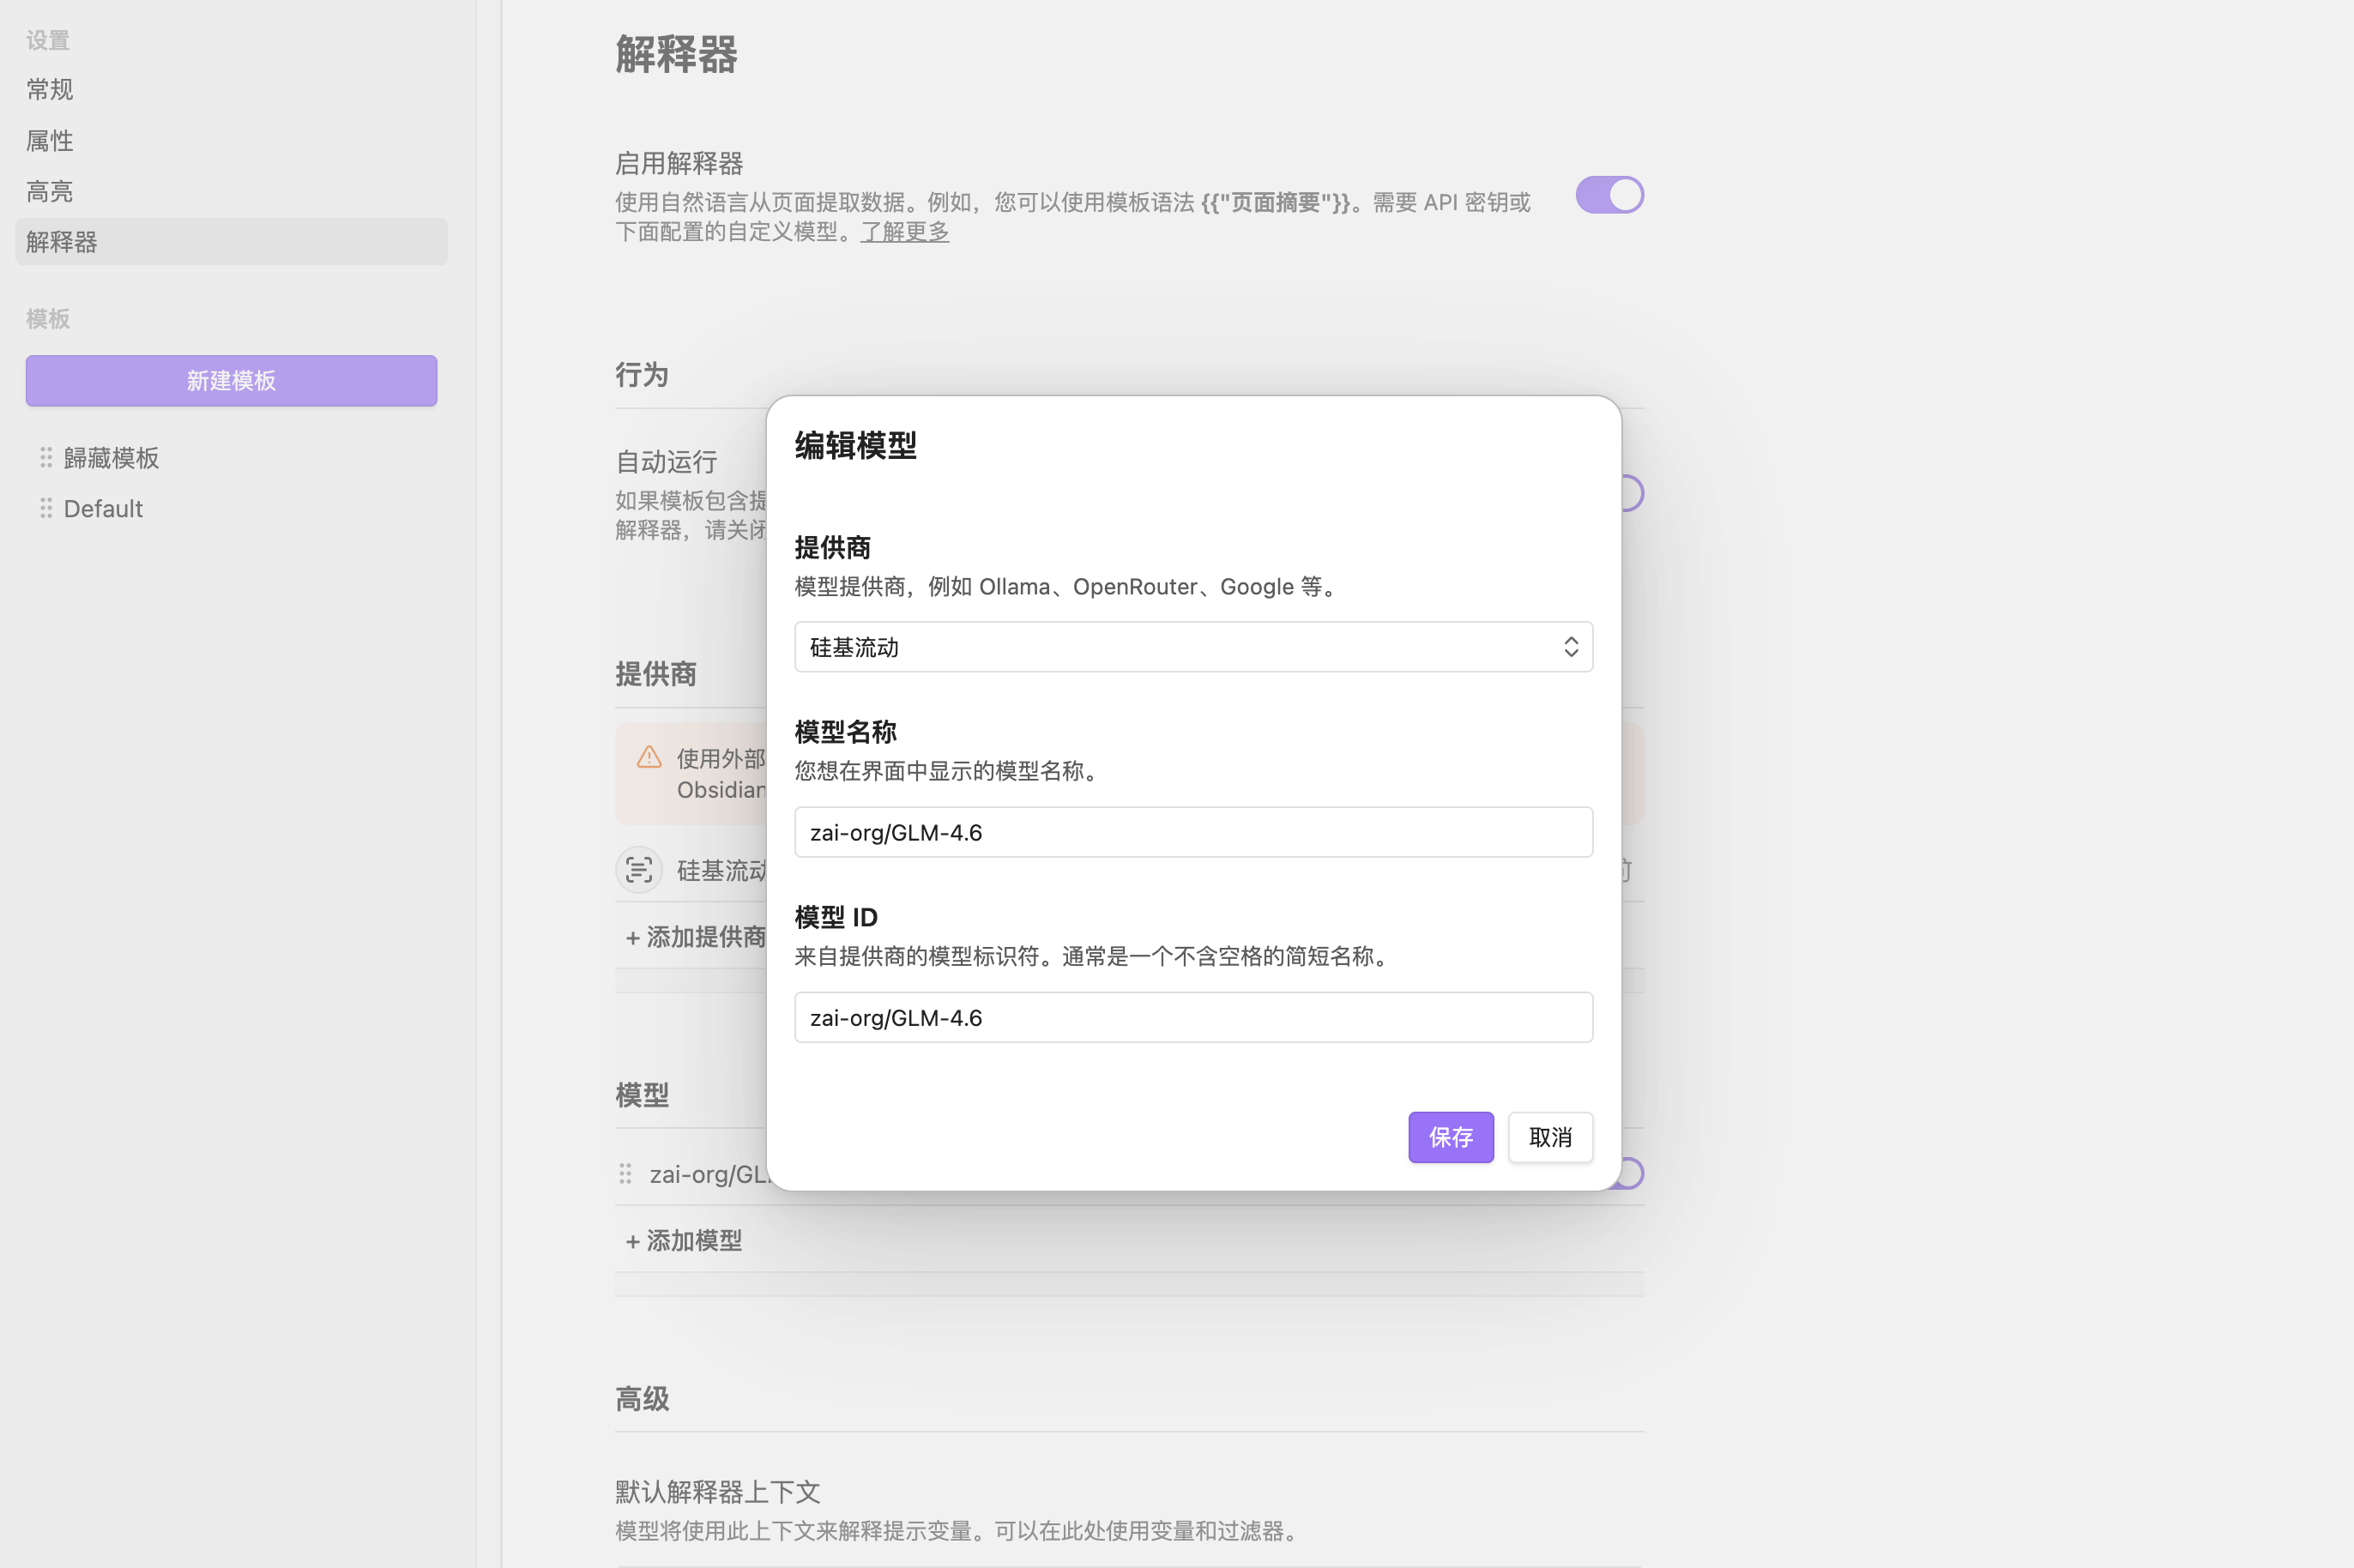This screenshot has height=1568, width=2354.
Task: Click the 新建模板 button
Action: click(231, 381)
